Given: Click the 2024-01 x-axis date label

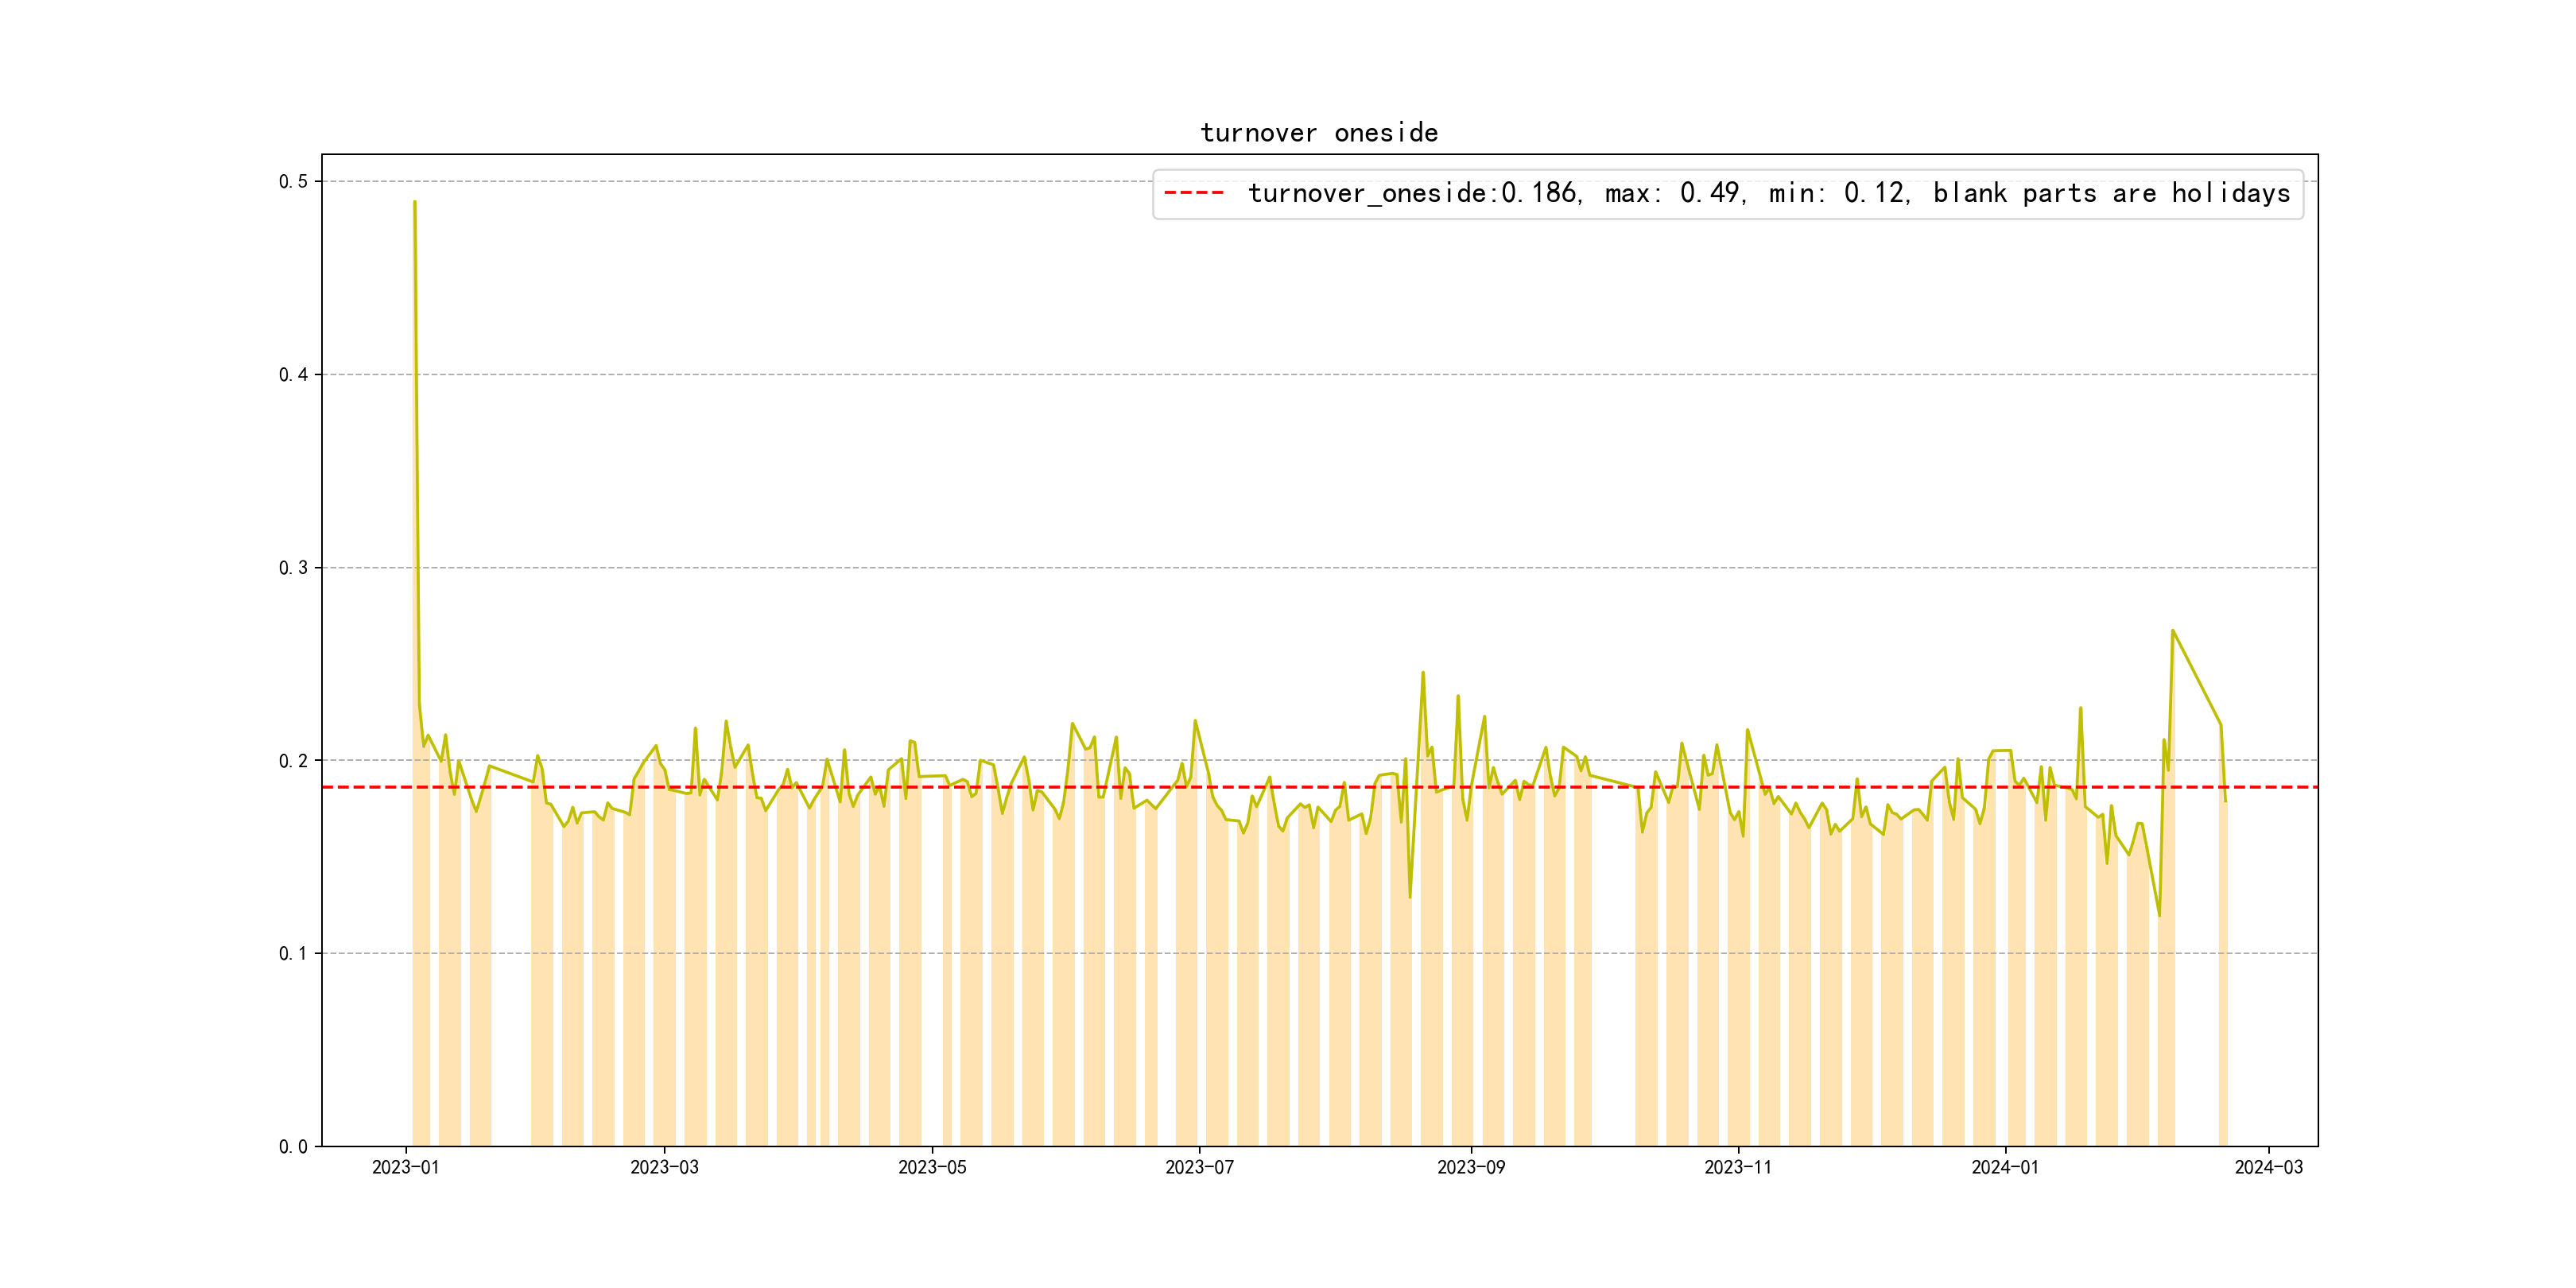Looking at the screenshot, I should click(2004, 1168).
